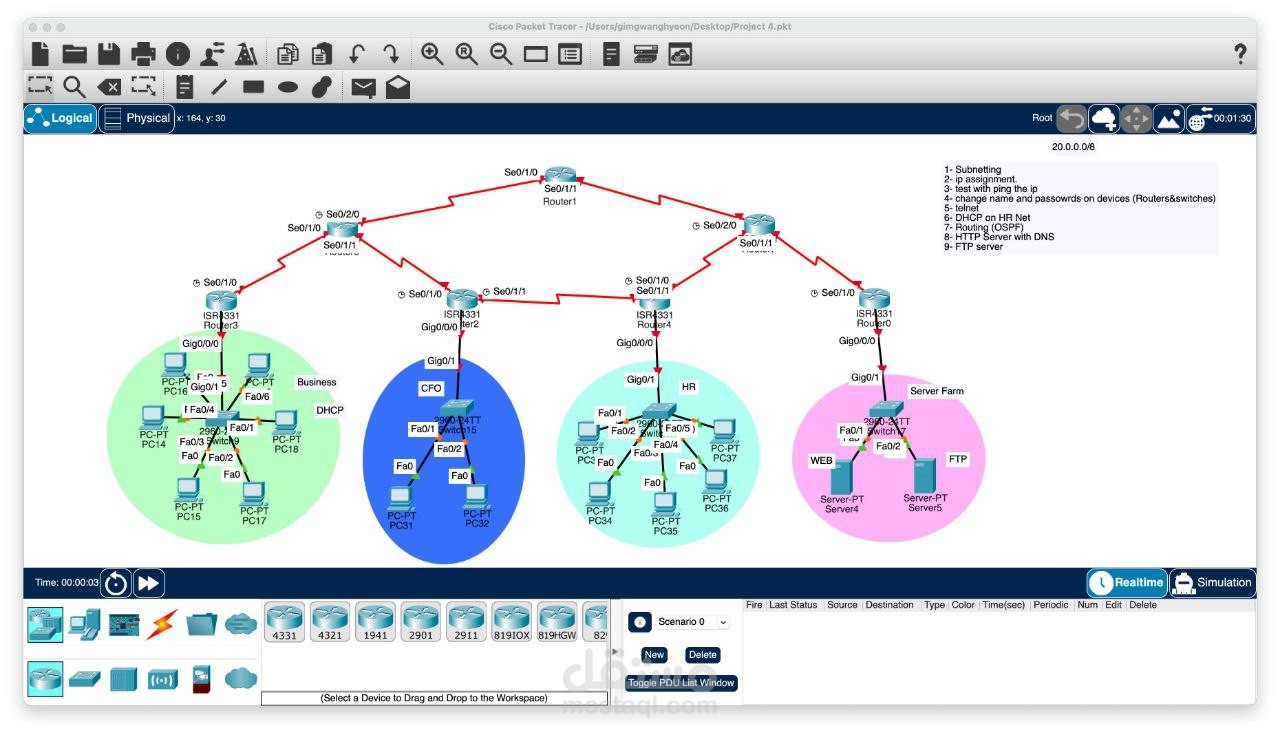Undo the last action
The width and height of the screenshot is (1280, 734).
tap(357, 54)
